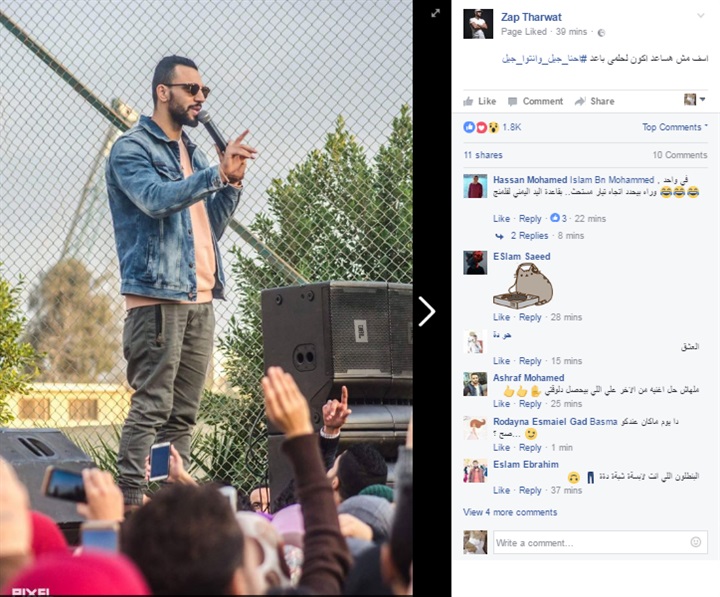
Task: Click the Comment speech bubble icon
Action: 512,101
